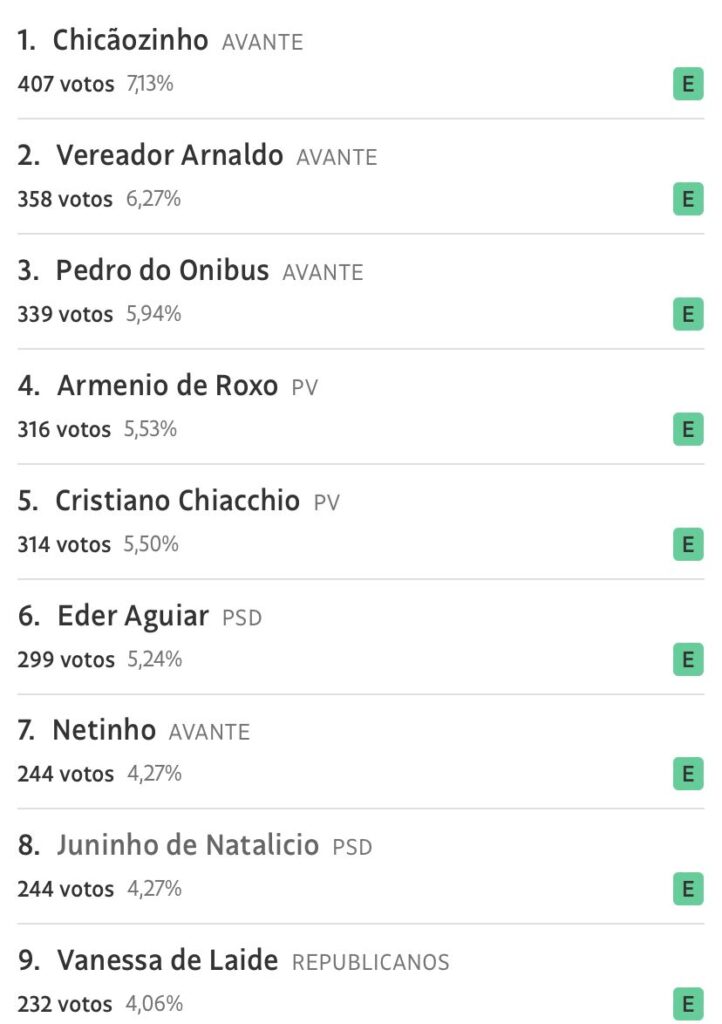Click the PSD label beside Juninho de Natalicio
722x1024 pixels.
coord(352,848)
